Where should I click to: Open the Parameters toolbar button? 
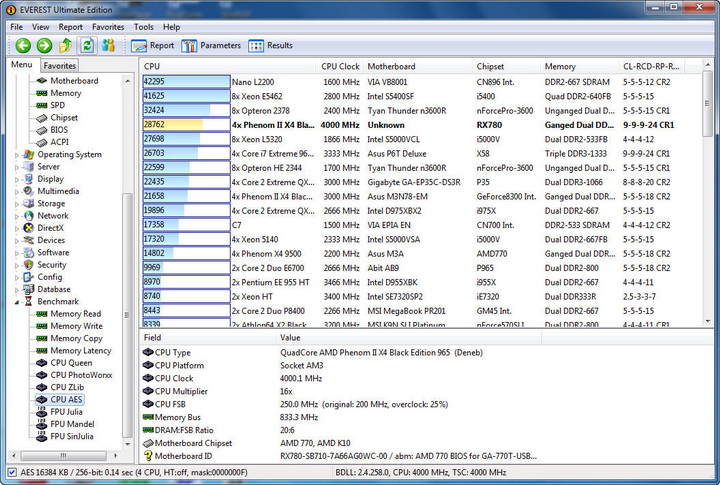[x=211, y=45]
